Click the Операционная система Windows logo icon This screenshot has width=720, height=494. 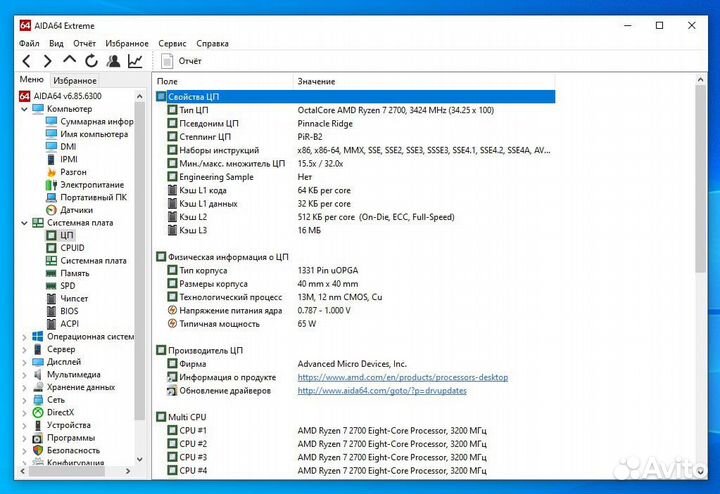[38, 337]
